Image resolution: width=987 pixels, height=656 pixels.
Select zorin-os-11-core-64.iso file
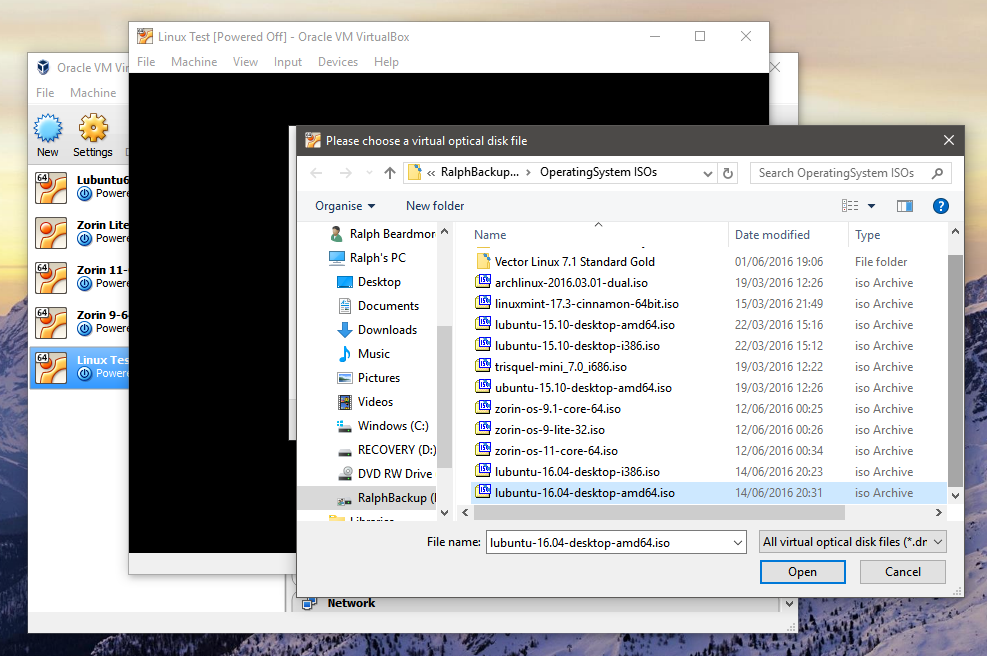[x=708, y=451]
